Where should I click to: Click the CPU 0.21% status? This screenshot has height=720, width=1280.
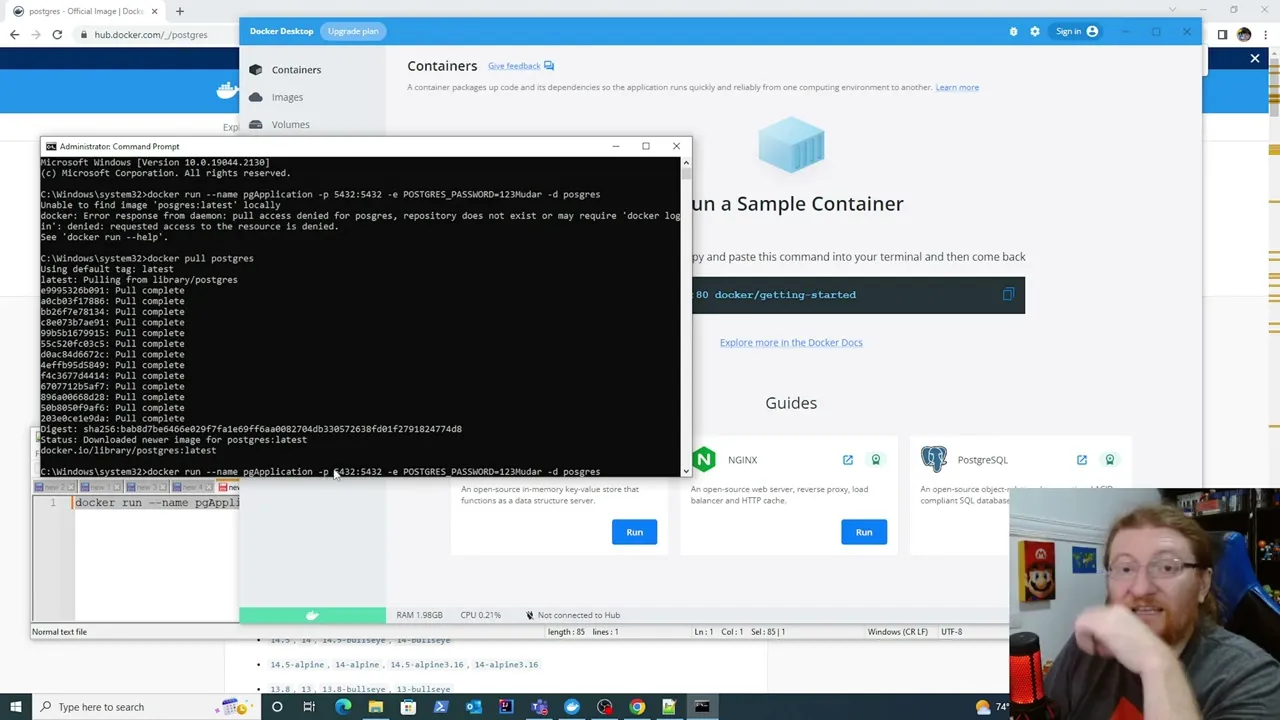(480, 615)
